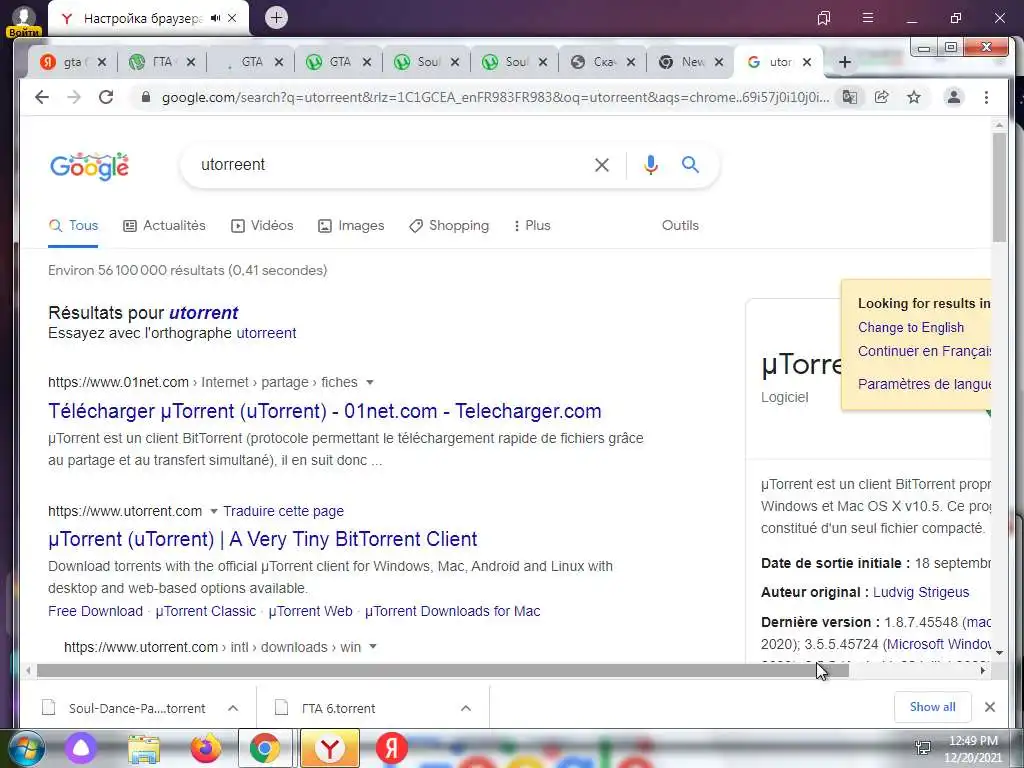This screenshot has width=1024, height=768.
Task: Click Chrome icon in the taskbar
Action: coord(264,748)
